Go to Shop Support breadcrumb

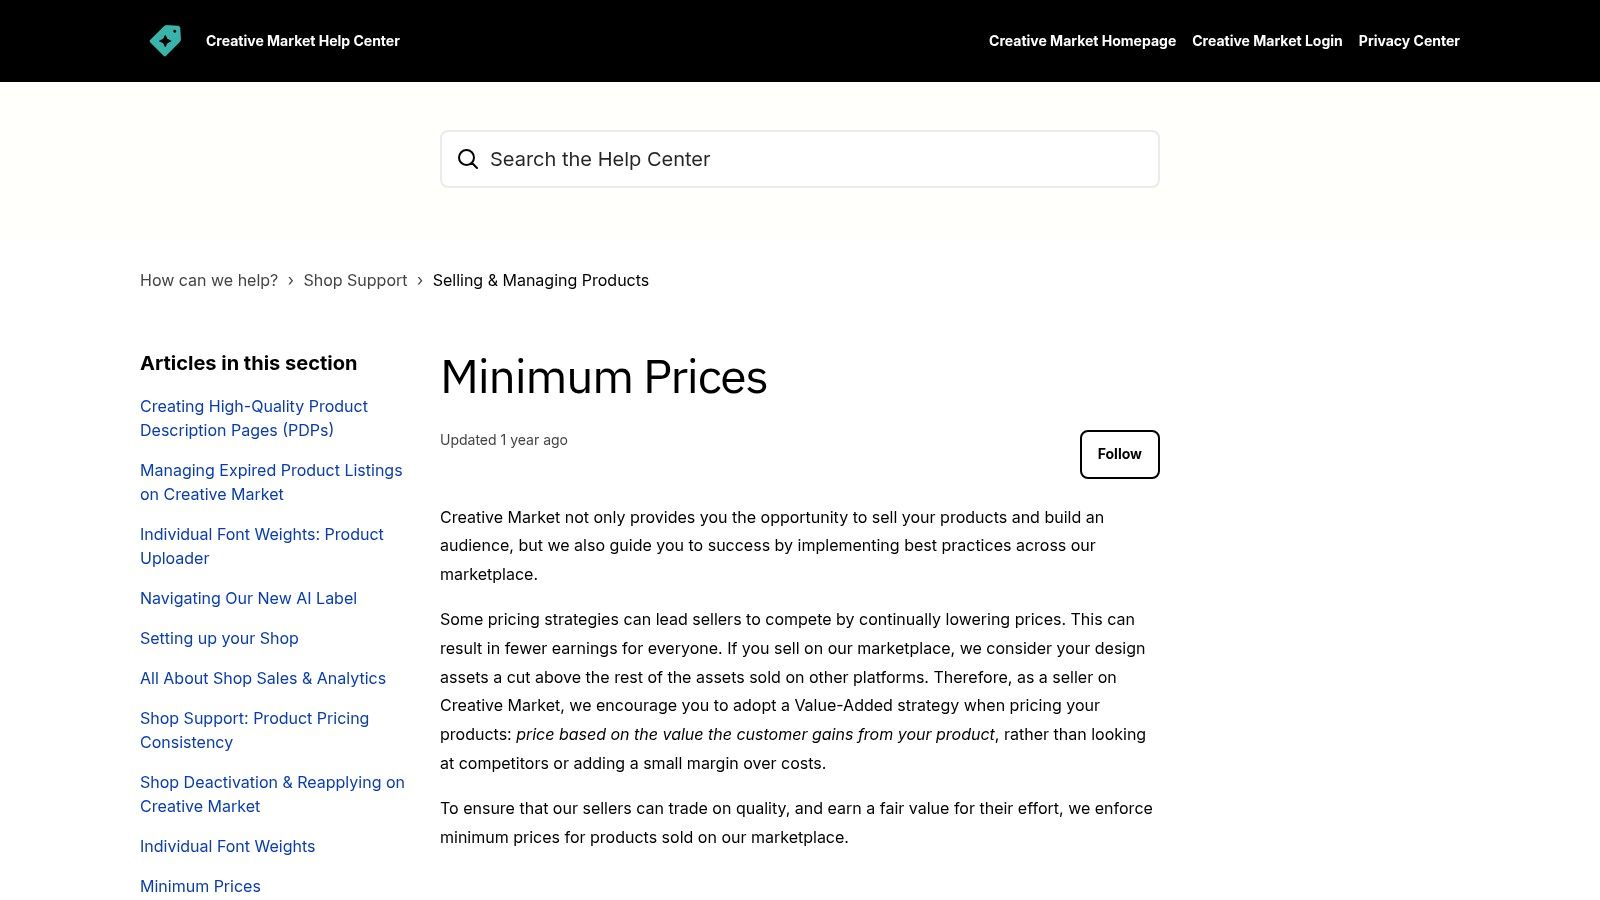[355, 281]
